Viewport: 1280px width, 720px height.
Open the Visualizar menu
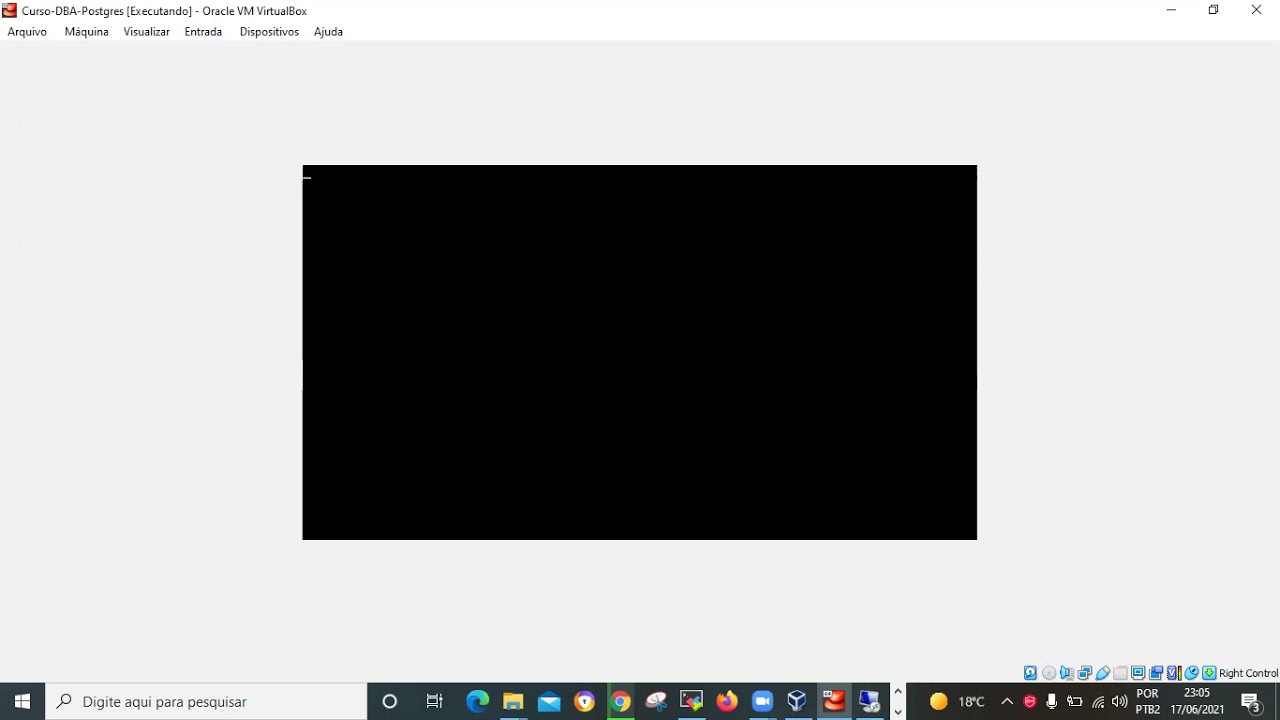[x=147, y=32]
